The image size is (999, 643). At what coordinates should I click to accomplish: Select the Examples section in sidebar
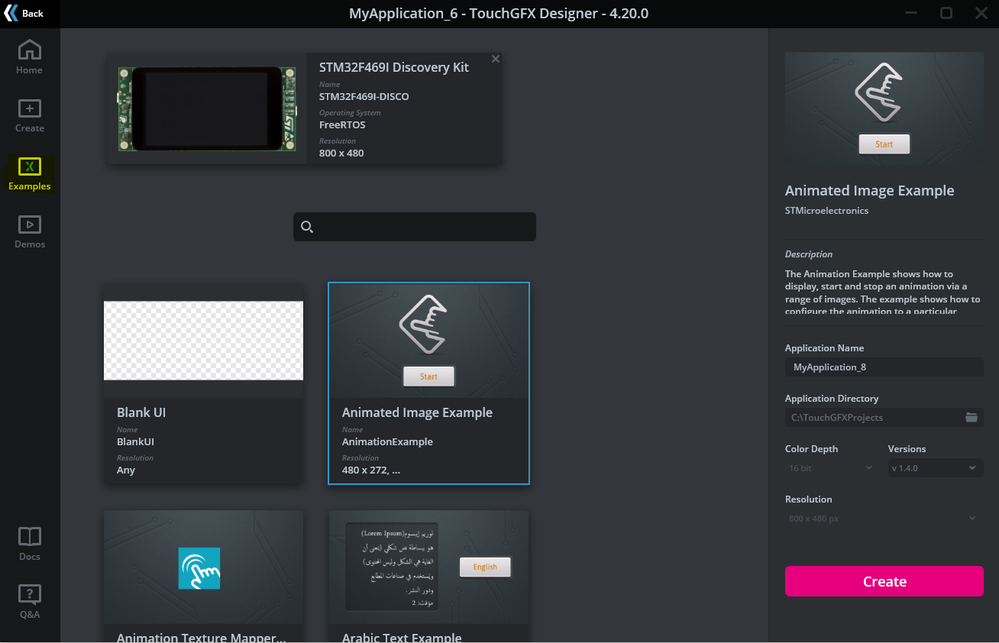coord(29,173)
